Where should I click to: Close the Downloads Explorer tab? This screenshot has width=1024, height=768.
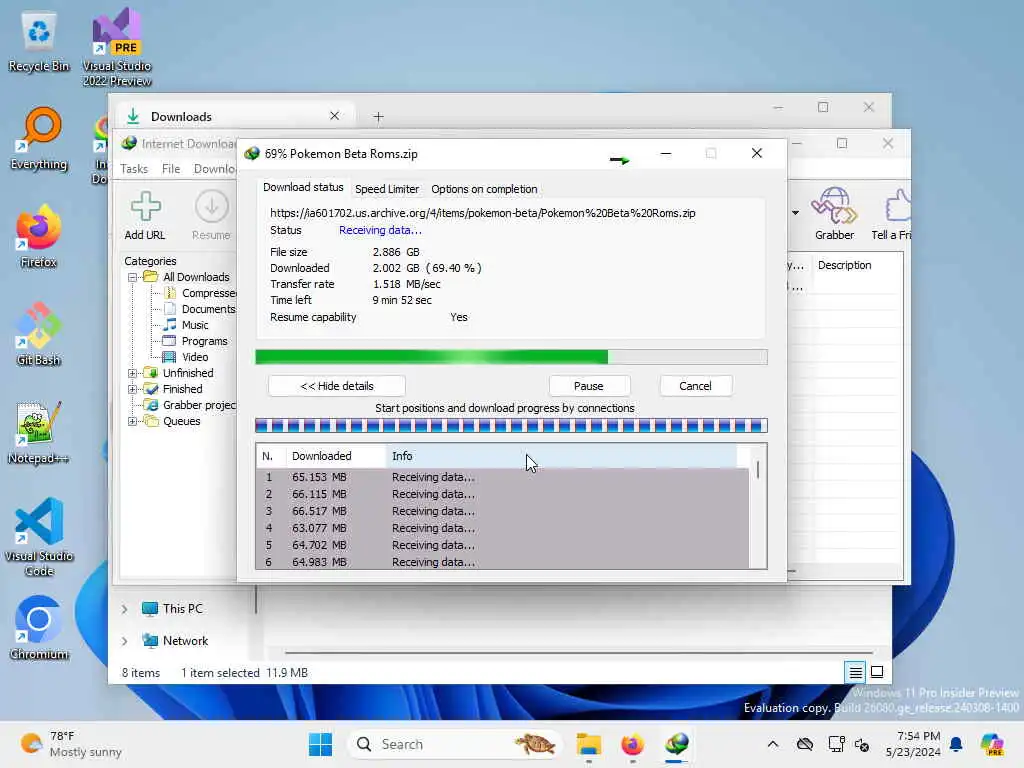334,116
